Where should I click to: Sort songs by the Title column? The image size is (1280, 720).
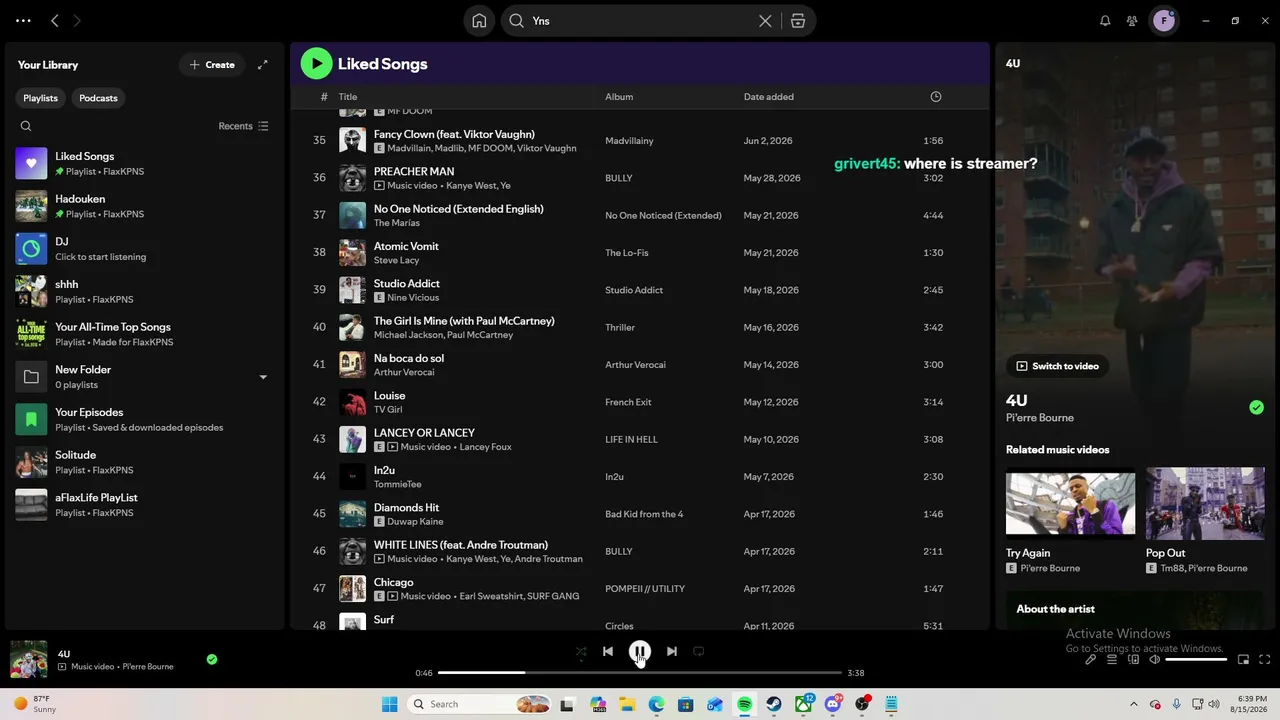pos(348,97)
